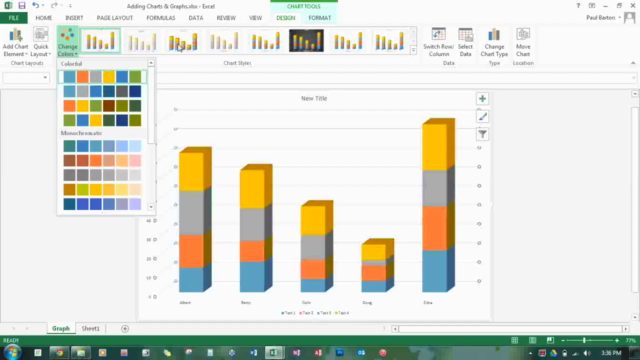Switch to Normal view in status bar
Image resolution: width=640 pixels, height=360 pixels.
pos(515,340)
